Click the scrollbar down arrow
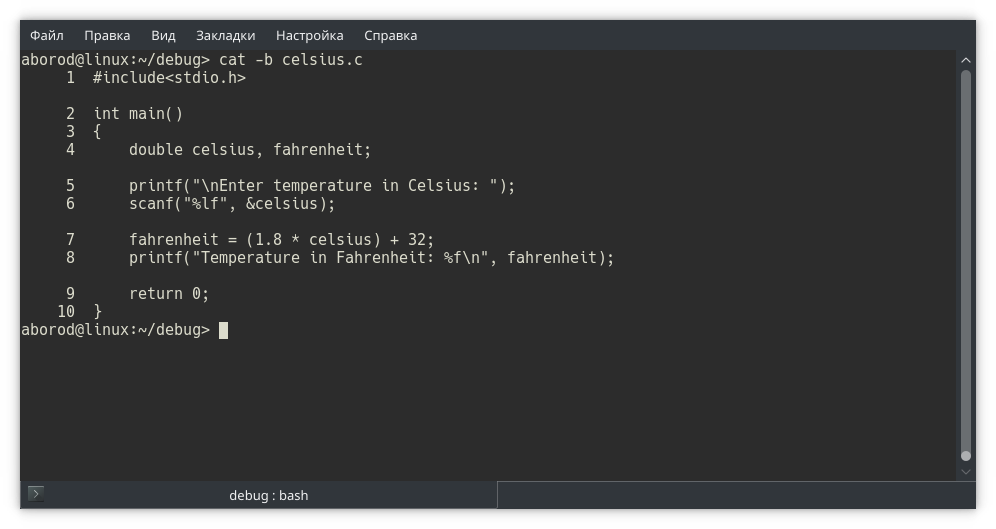This screenshot has width=996, height=529. click(x=965, y=470)
